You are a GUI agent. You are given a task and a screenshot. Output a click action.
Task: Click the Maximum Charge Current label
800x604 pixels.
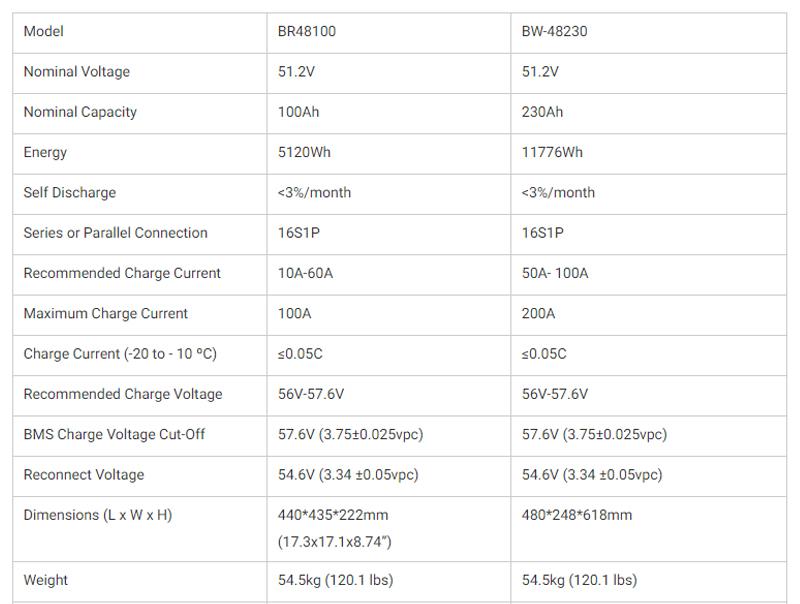click(106, 313)
